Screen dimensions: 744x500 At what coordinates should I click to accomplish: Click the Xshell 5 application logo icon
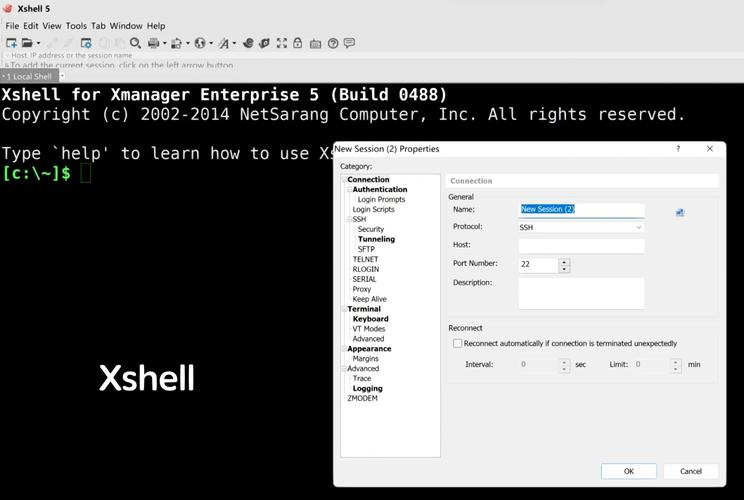coord(8,8)
